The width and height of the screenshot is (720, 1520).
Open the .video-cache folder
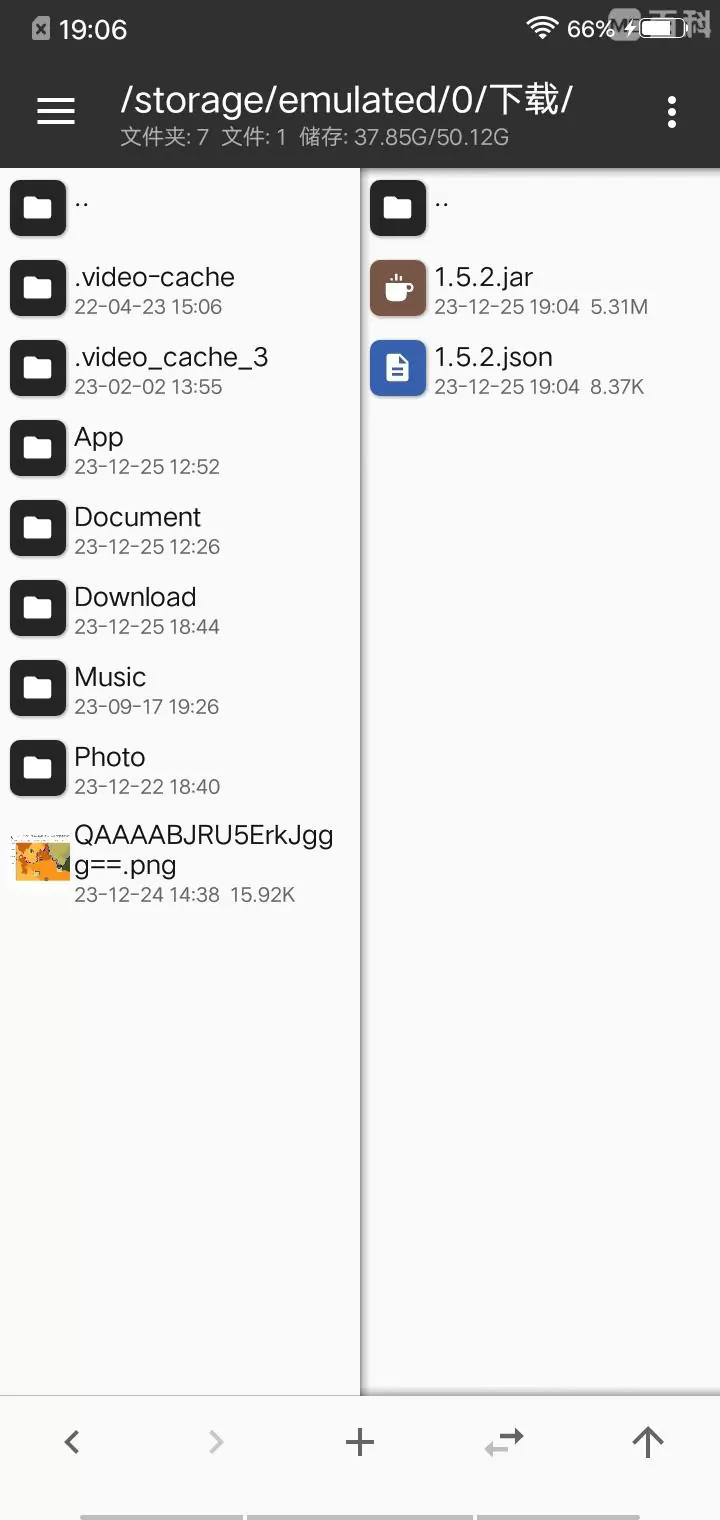click(180, 288)
